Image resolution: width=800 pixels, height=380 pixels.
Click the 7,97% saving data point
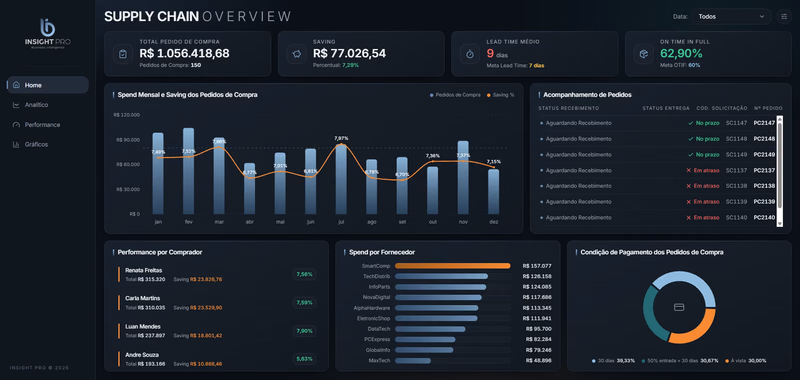pos(341,145)
